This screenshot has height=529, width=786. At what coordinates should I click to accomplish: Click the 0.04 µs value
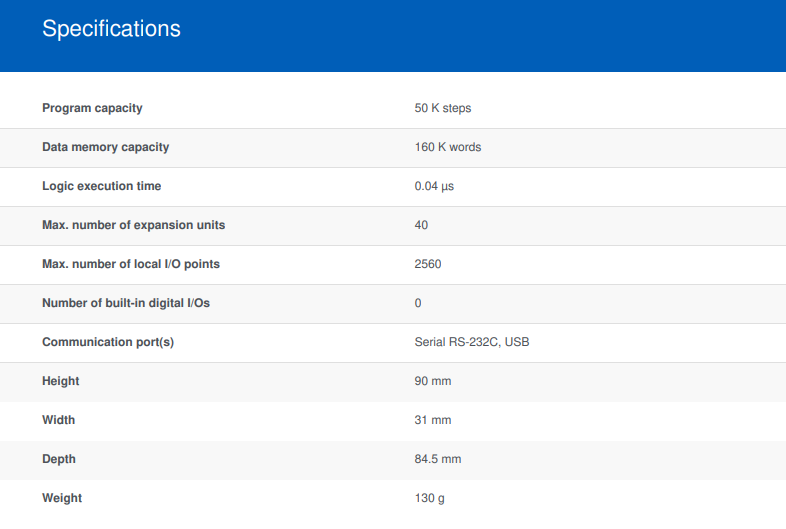click(x=434, y=187)
